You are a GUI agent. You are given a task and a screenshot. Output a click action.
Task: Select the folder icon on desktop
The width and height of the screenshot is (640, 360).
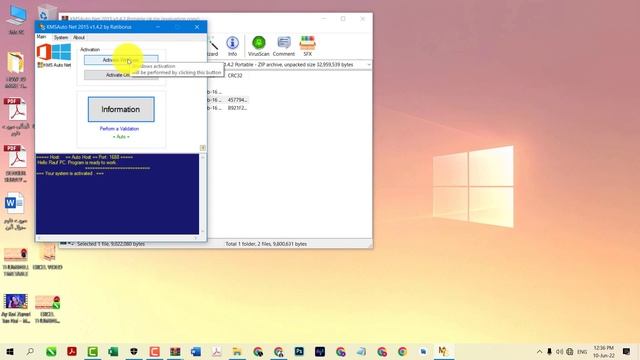16,70
